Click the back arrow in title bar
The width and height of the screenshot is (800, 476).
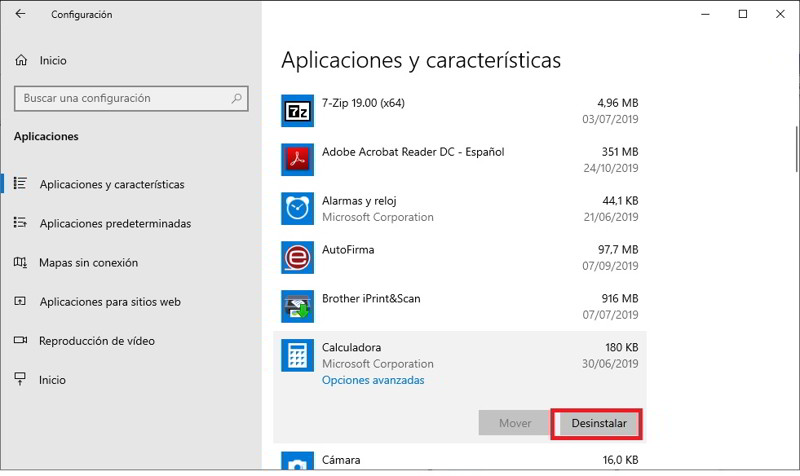click(21, 15)
